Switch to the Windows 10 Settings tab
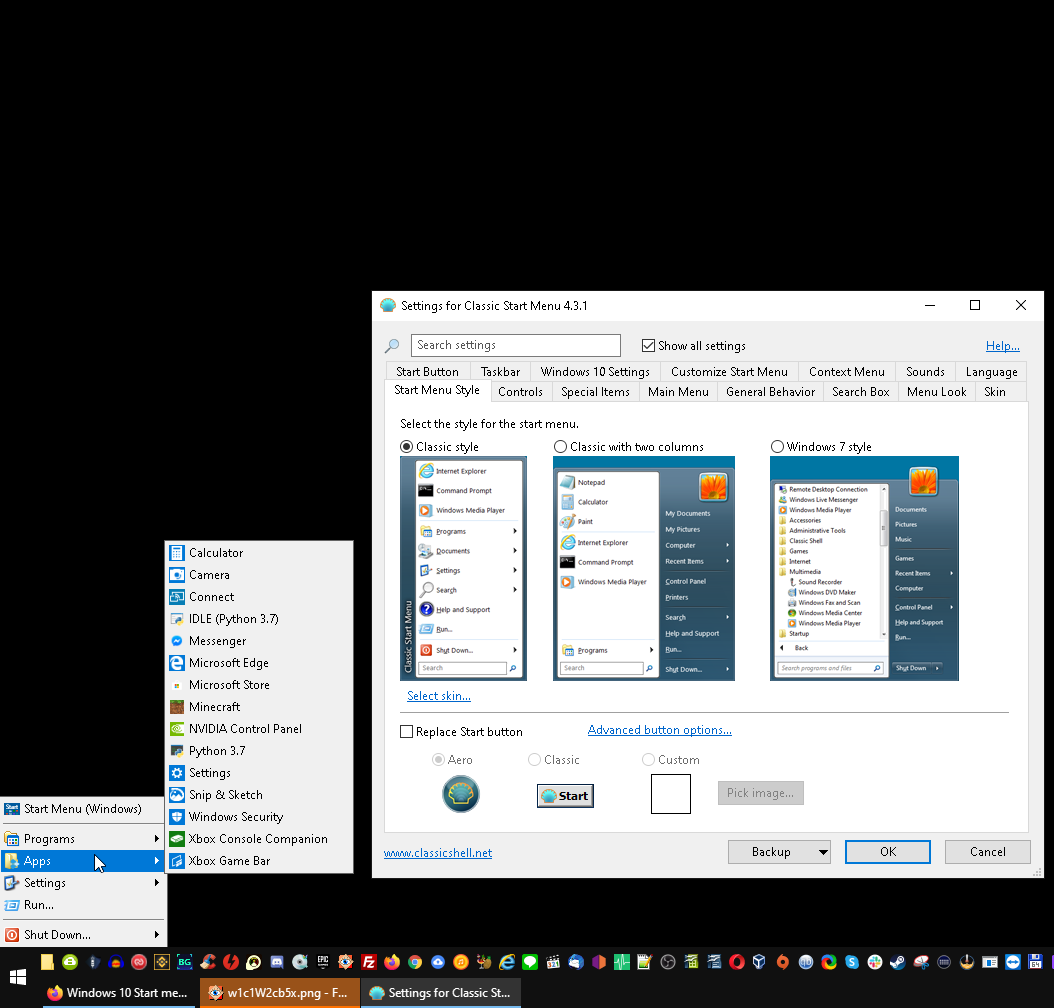 click(596, 372)
